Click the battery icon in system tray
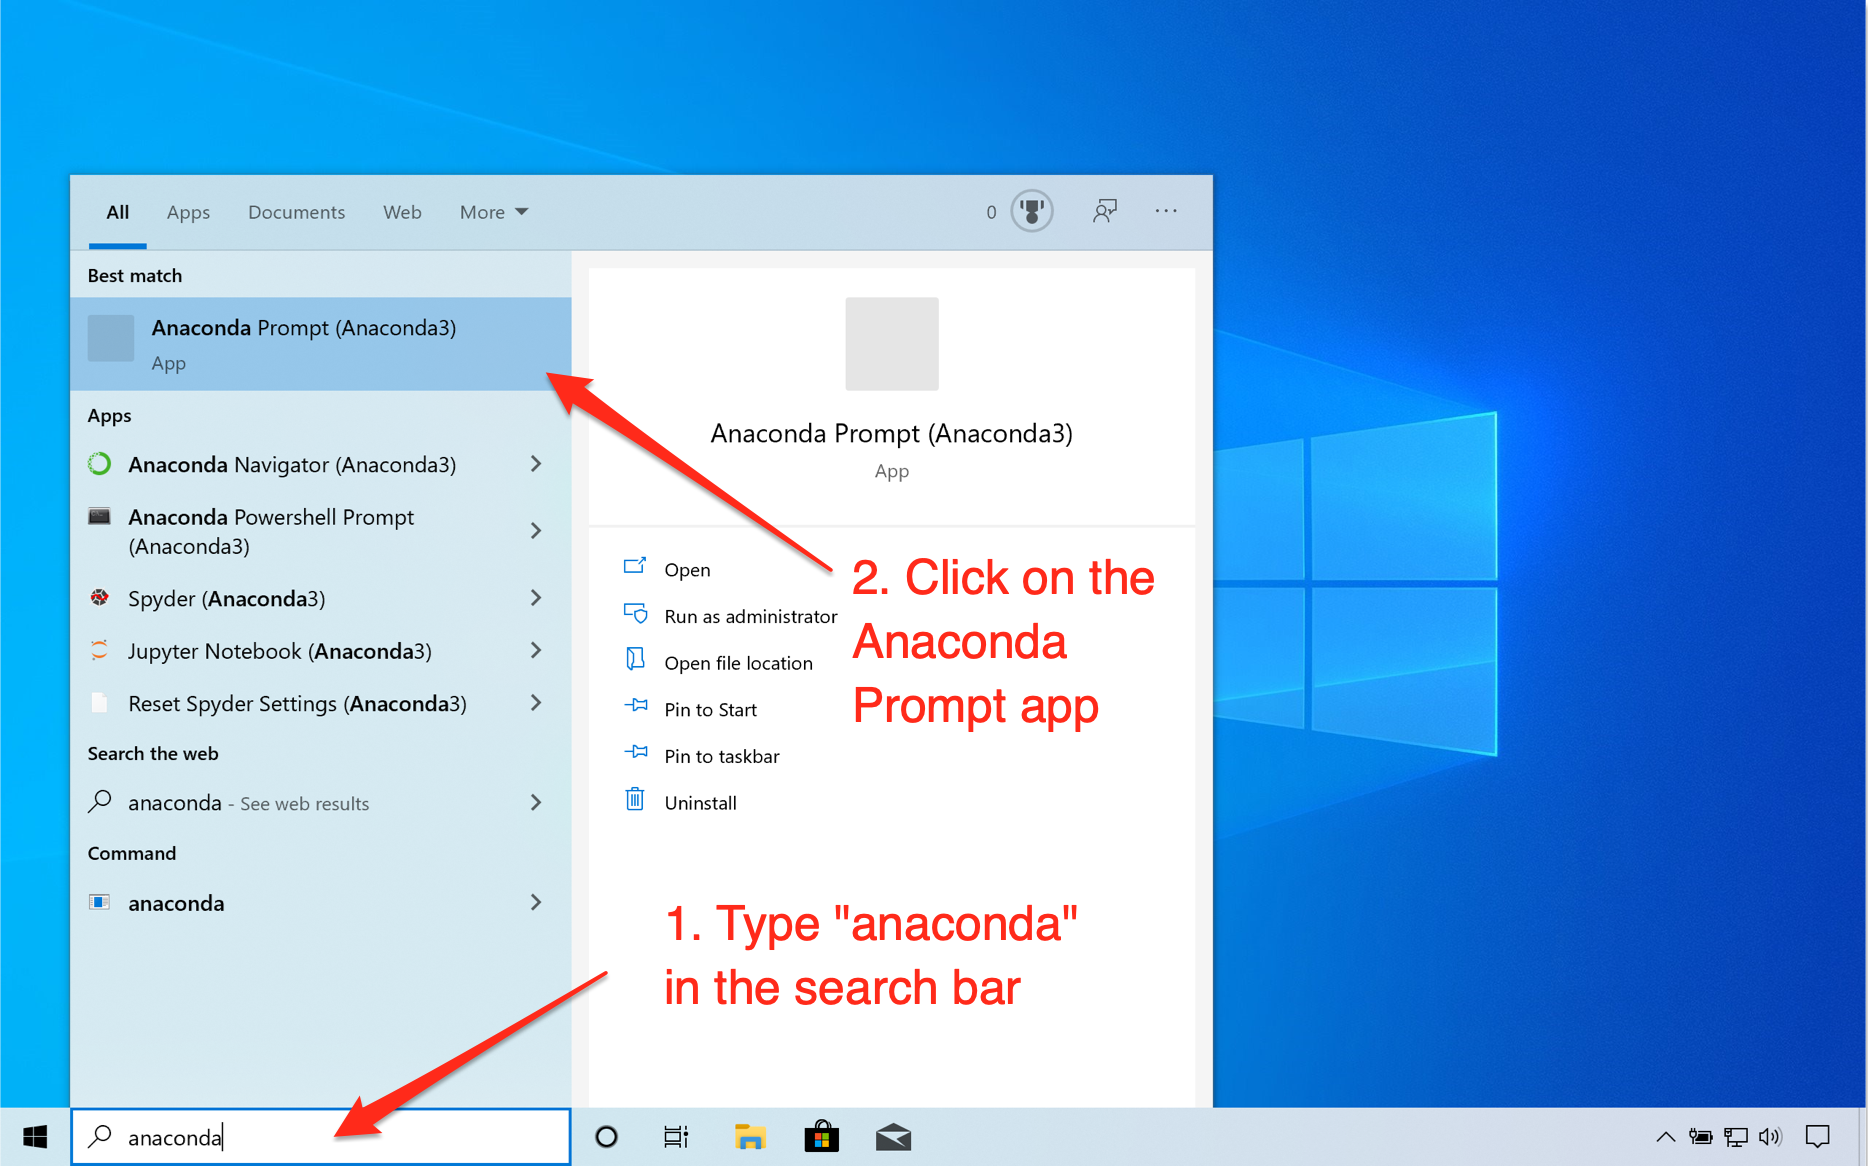The image size is (1868, 1166). coord(1700,1137)
